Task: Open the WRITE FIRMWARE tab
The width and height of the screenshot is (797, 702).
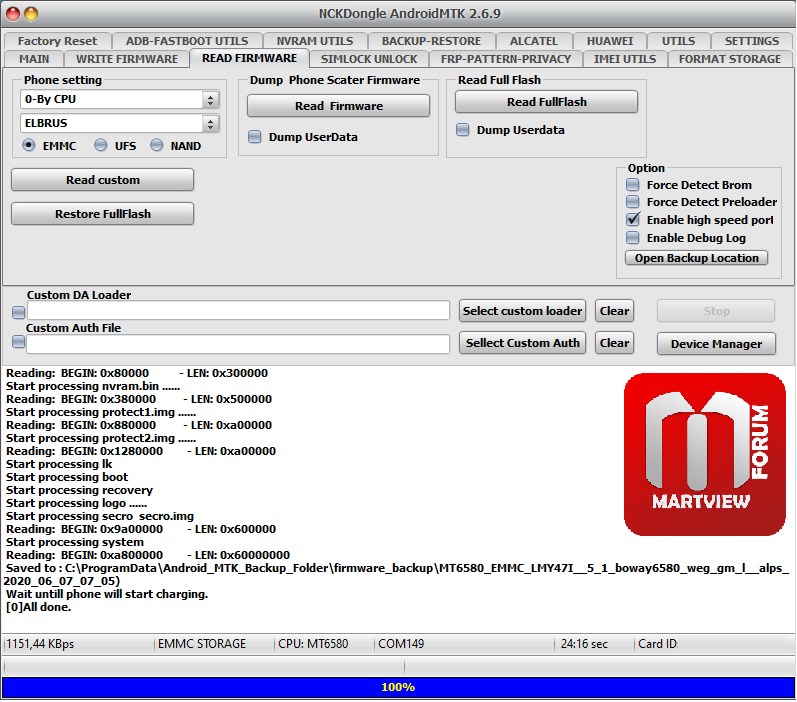Action: pos(127,59)
